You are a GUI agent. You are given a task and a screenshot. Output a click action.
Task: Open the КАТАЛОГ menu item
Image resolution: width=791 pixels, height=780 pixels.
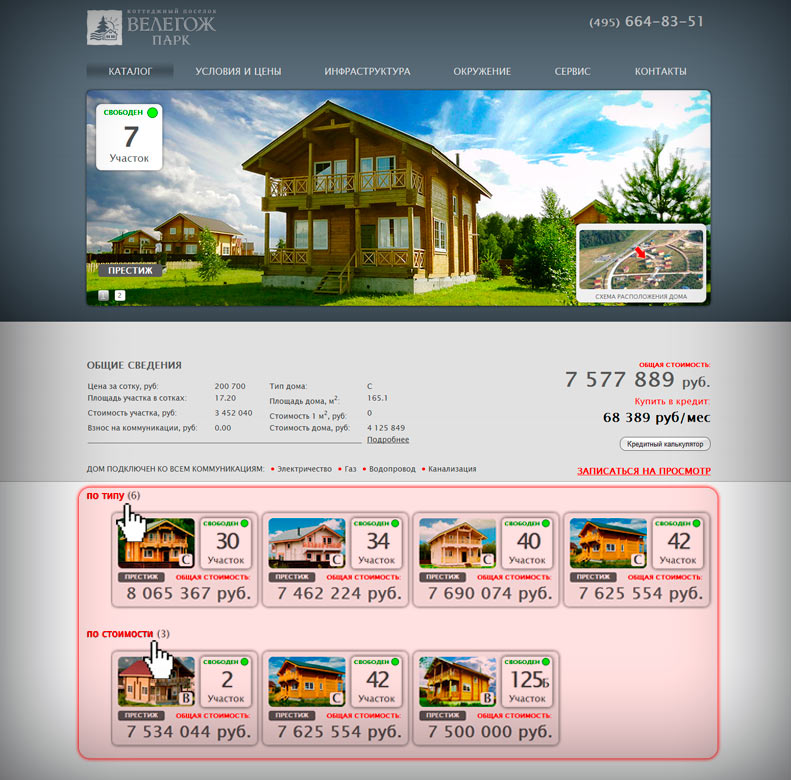[130, 71]
